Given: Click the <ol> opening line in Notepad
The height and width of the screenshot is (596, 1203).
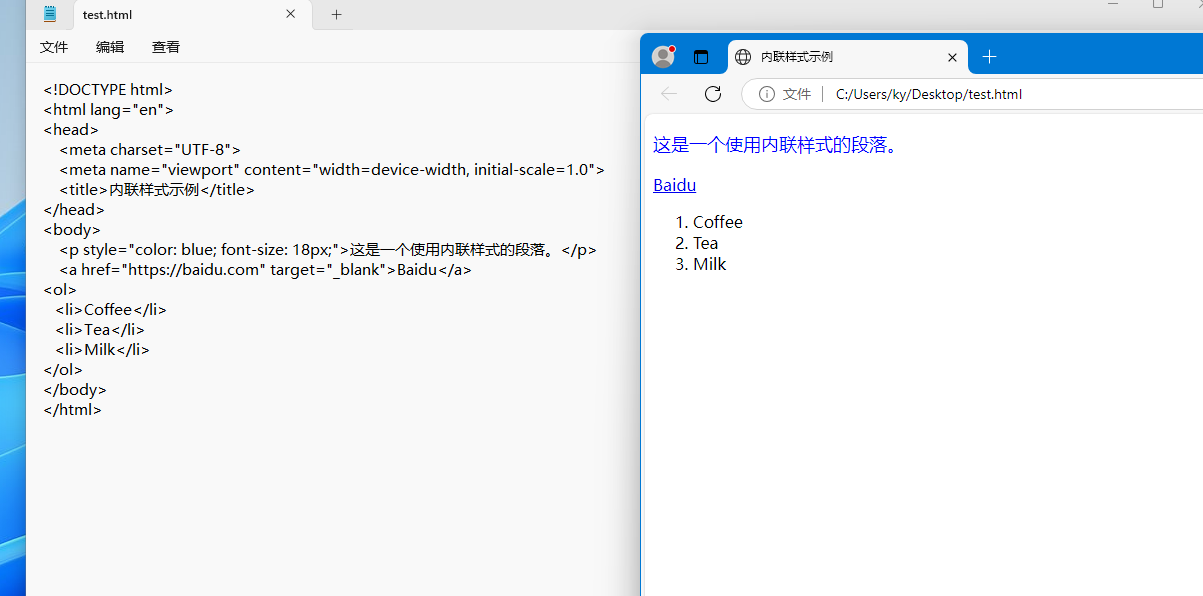Looking at the screenshot, I should (x=59, y=289).
